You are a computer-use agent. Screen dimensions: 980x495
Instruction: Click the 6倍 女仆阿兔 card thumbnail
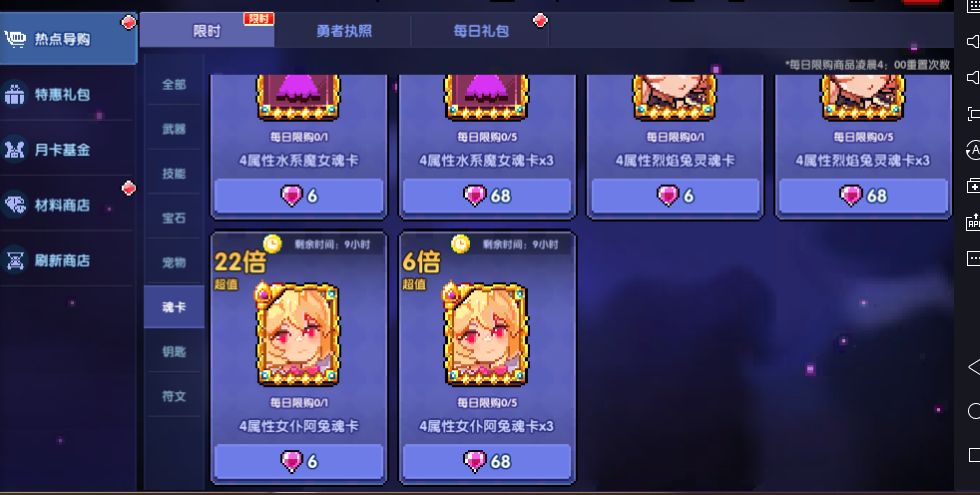coord(486,334)
